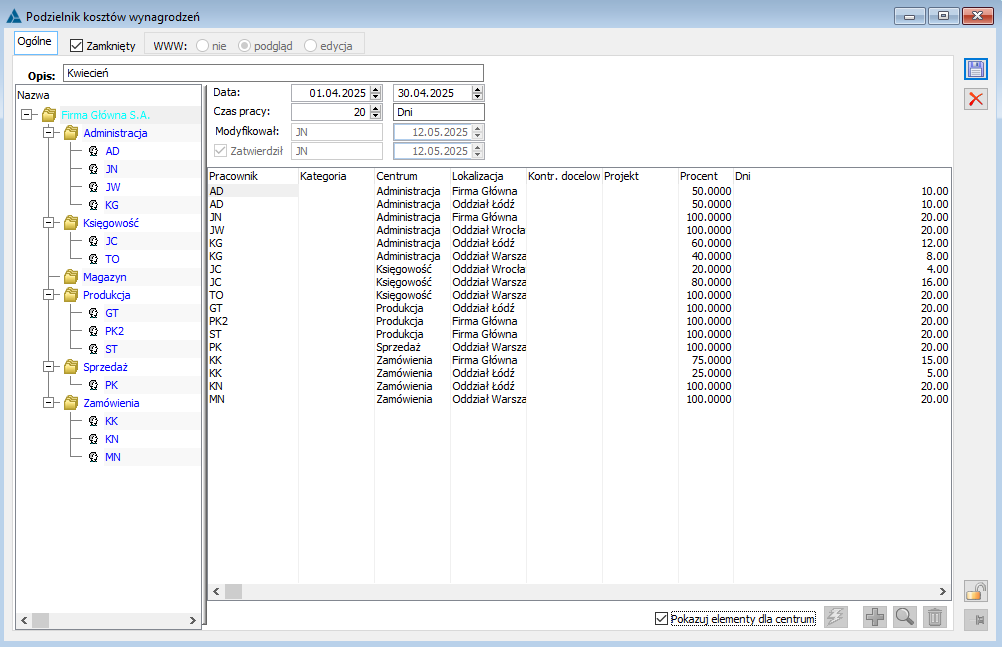Image resolution: width=1002 pixels, height=647 pixels.
Task: Select WWW option nie
Action: coord(203,45)
